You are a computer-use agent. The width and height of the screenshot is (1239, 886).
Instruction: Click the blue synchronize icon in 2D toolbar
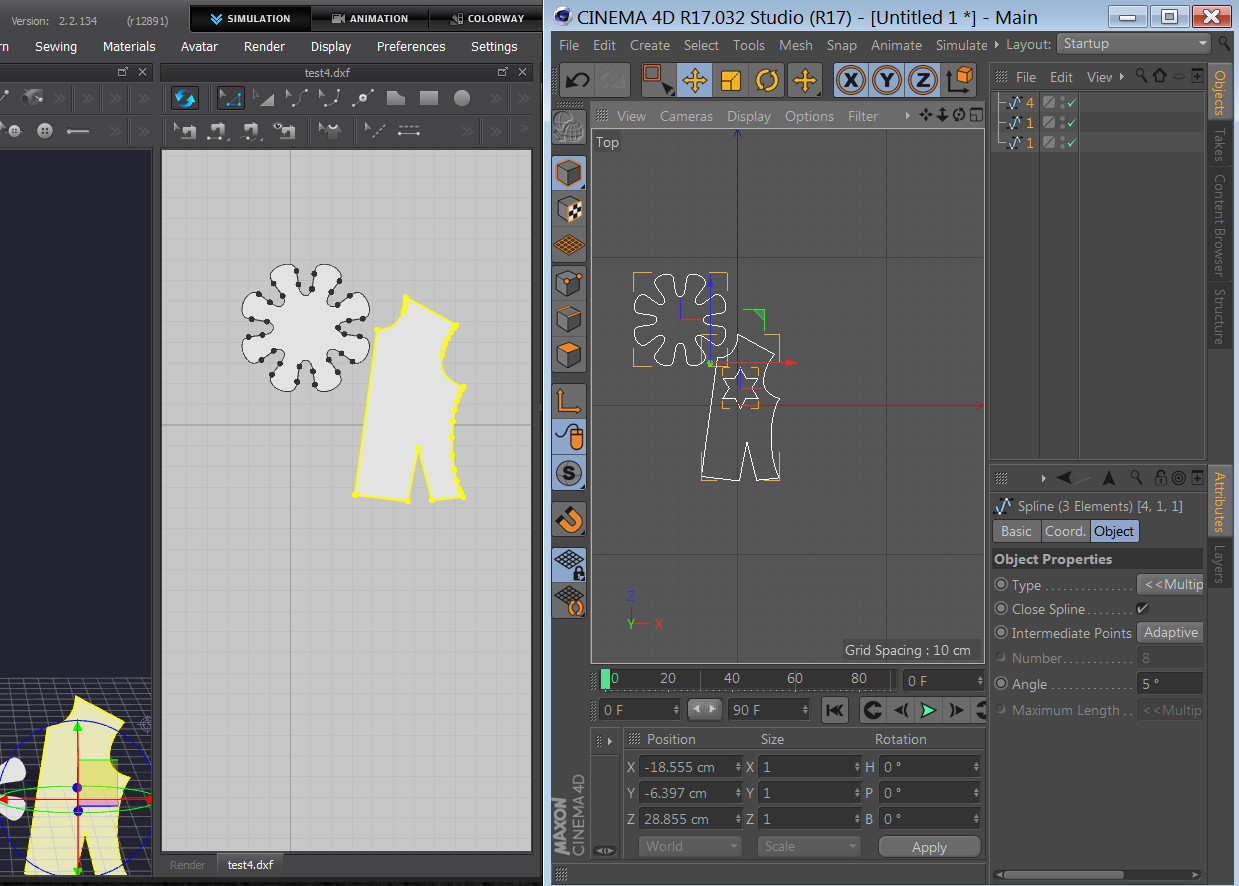pyautogui.click(x=184, y=98)
